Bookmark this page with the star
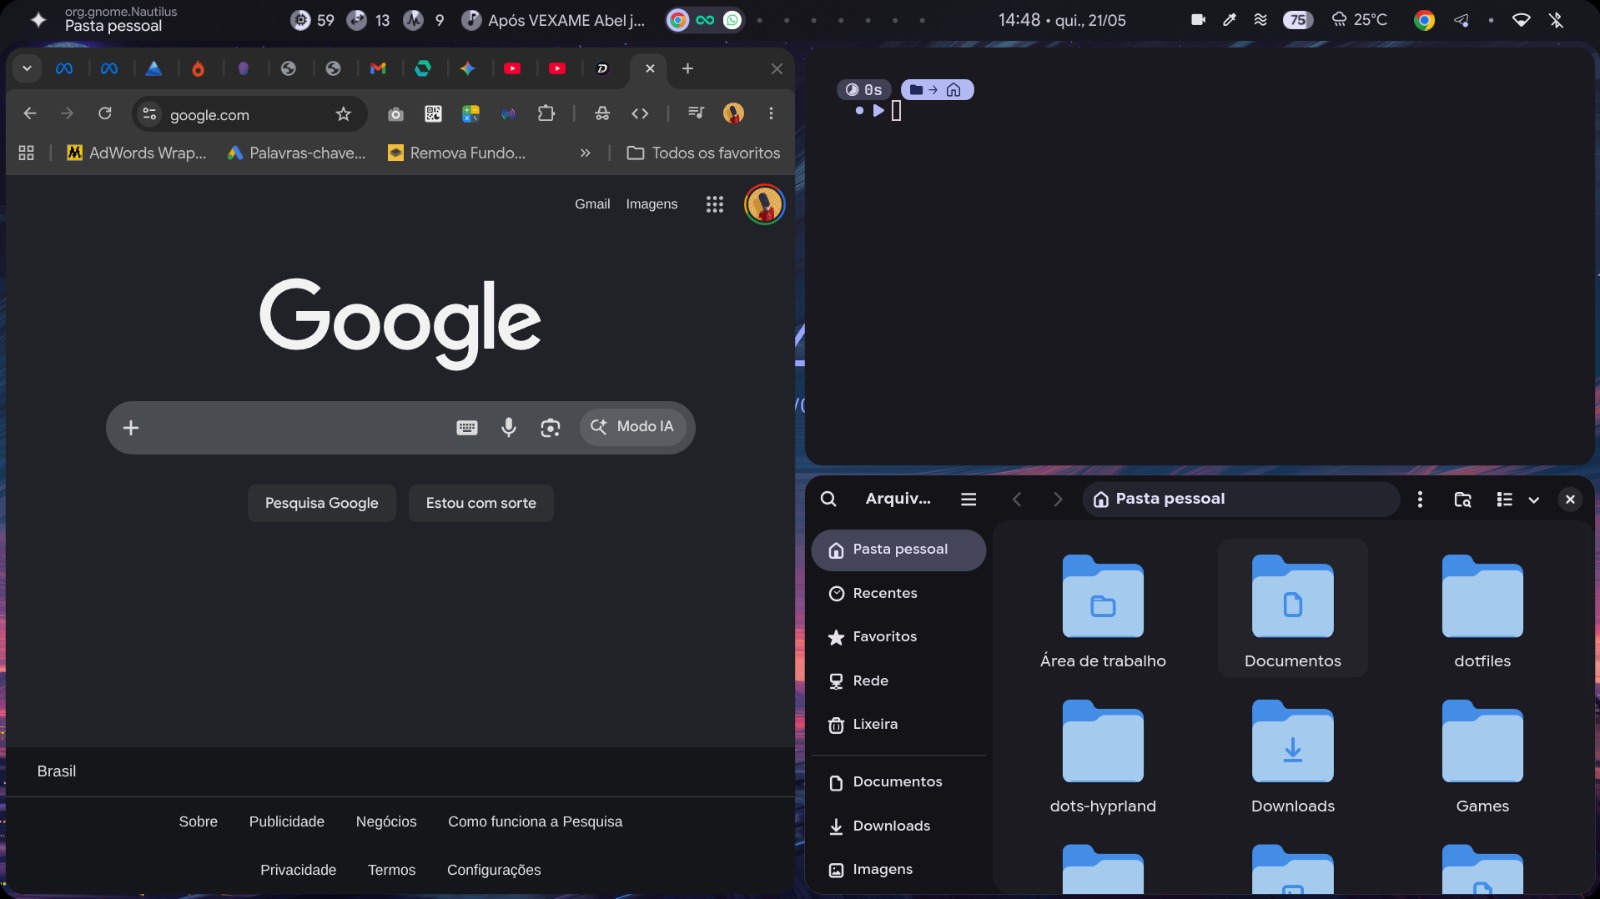The height and width of the screenshot is (899, 1600). [343, 114]
